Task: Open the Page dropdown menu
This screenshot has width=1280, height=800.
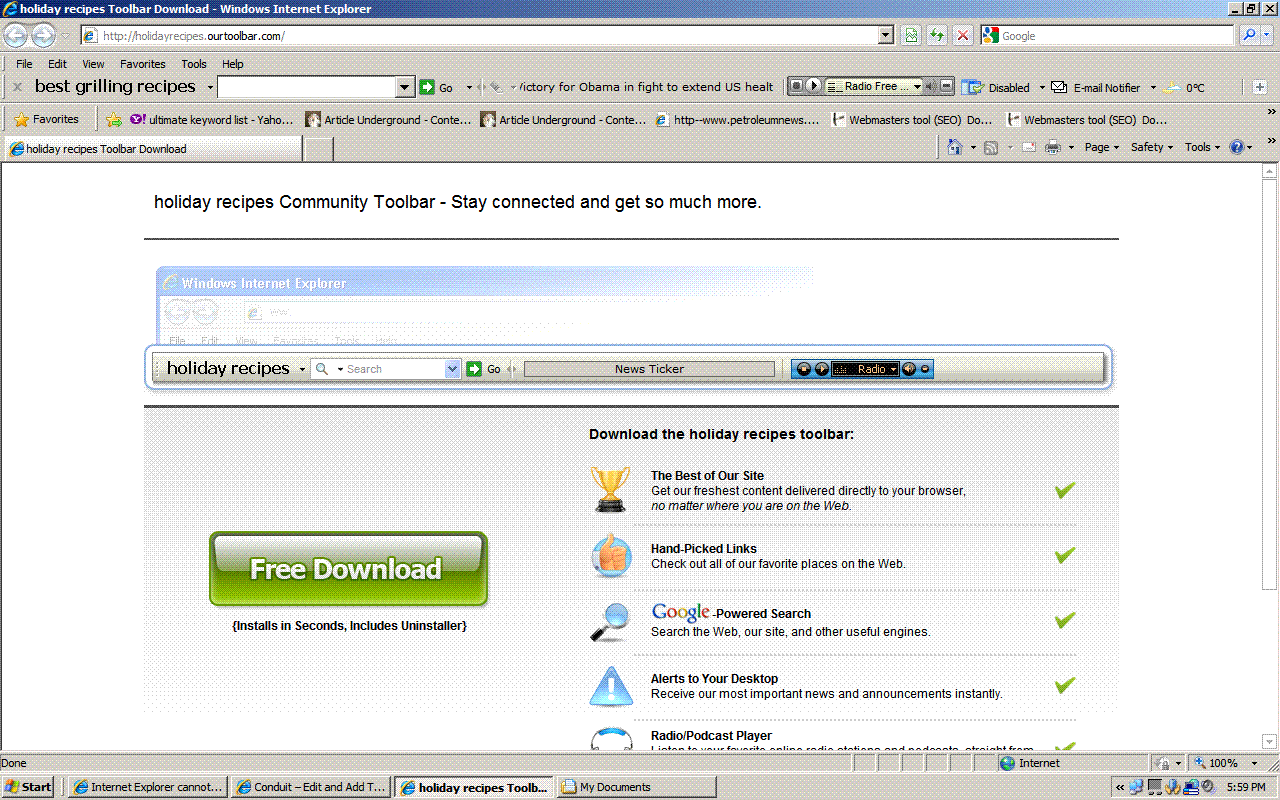Action: [1101, 147]
